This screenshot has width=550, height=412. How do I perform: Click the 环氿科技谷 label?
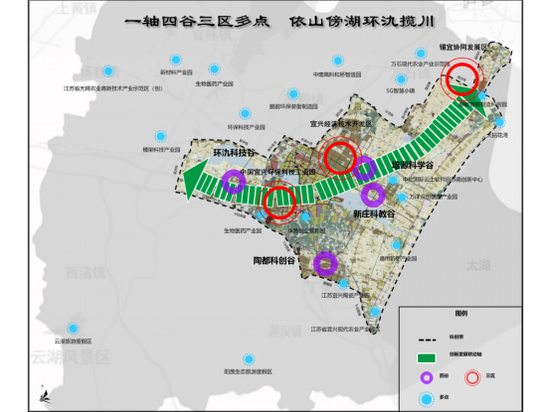pyautogui.click(x=234, y=153)
